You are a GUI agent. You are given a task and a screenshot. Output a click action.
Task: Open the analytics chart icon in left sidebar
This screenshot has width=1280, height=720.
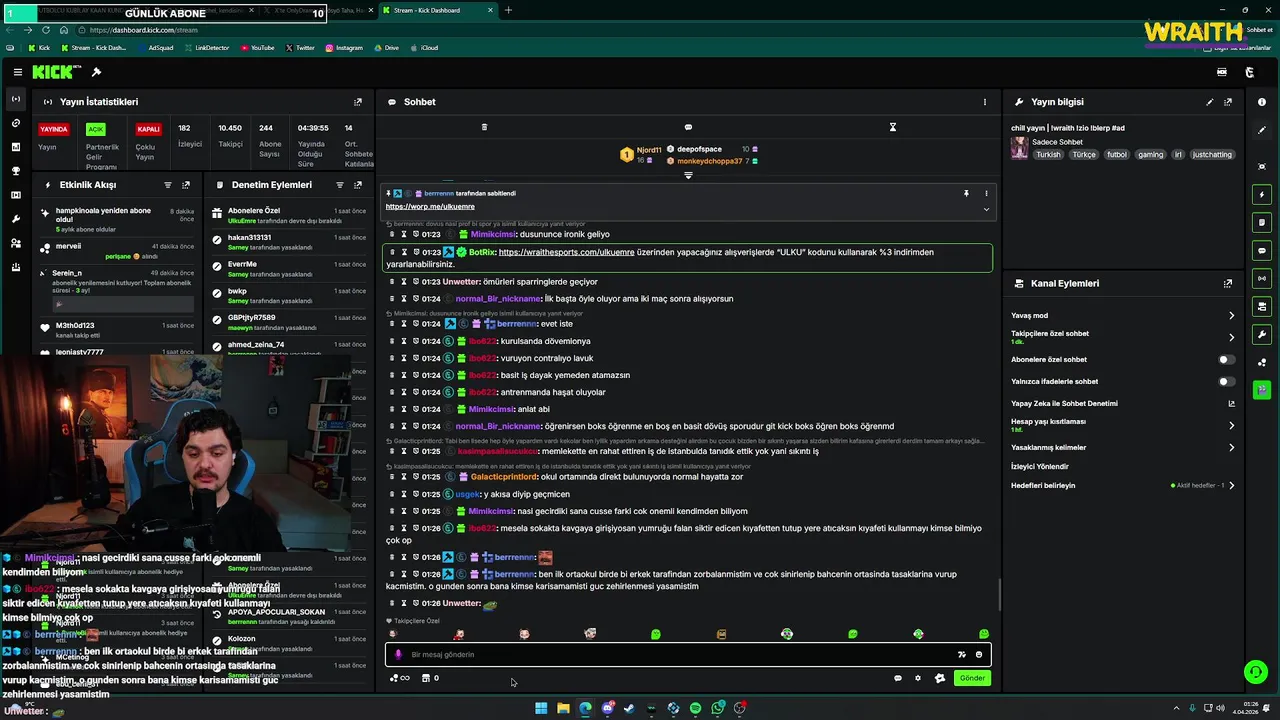point(15,147)
